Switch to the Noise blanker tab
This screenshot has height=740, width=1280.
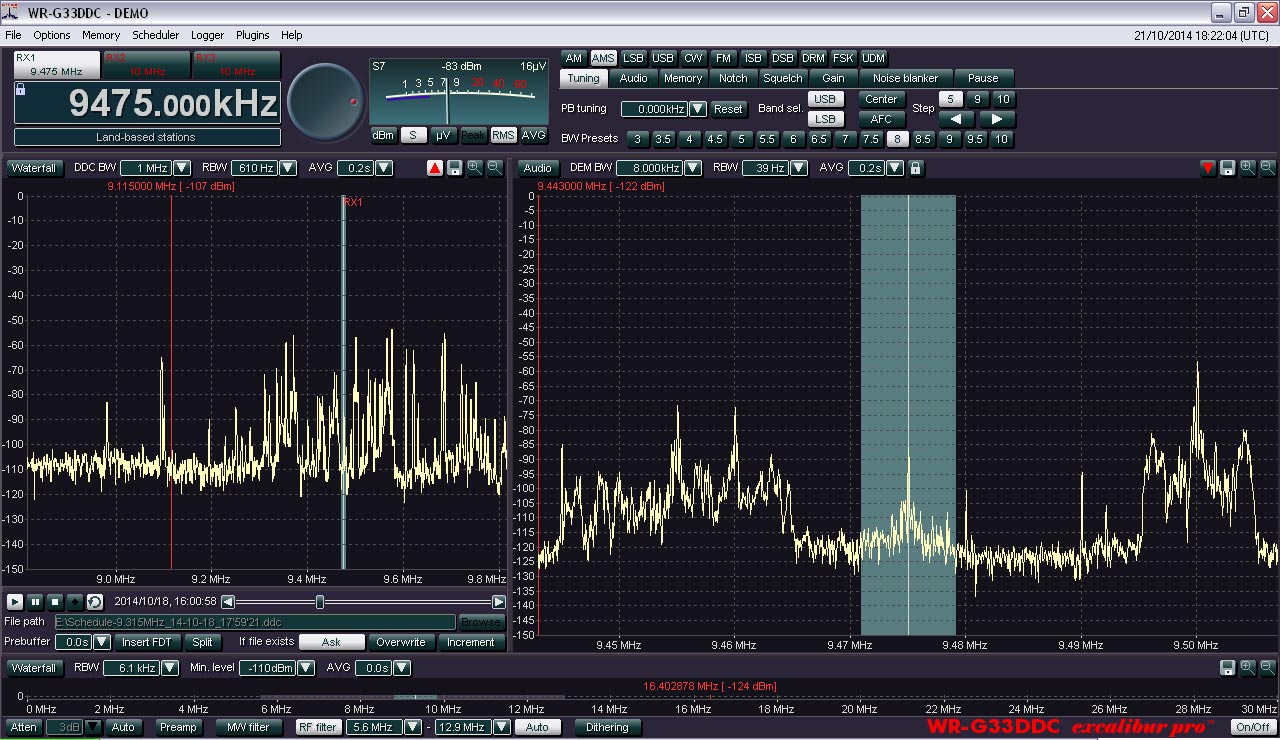(x=905, y=78)
